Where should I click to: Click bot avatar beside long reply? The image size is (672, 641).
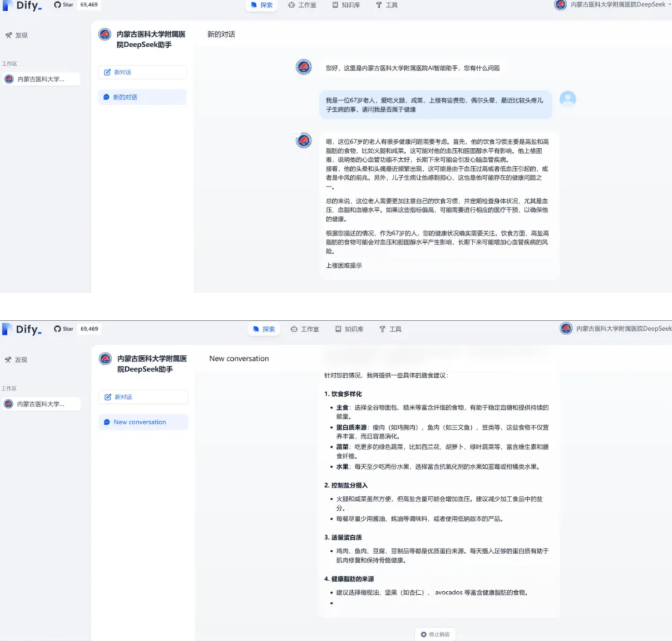click(x=304, y=141)
